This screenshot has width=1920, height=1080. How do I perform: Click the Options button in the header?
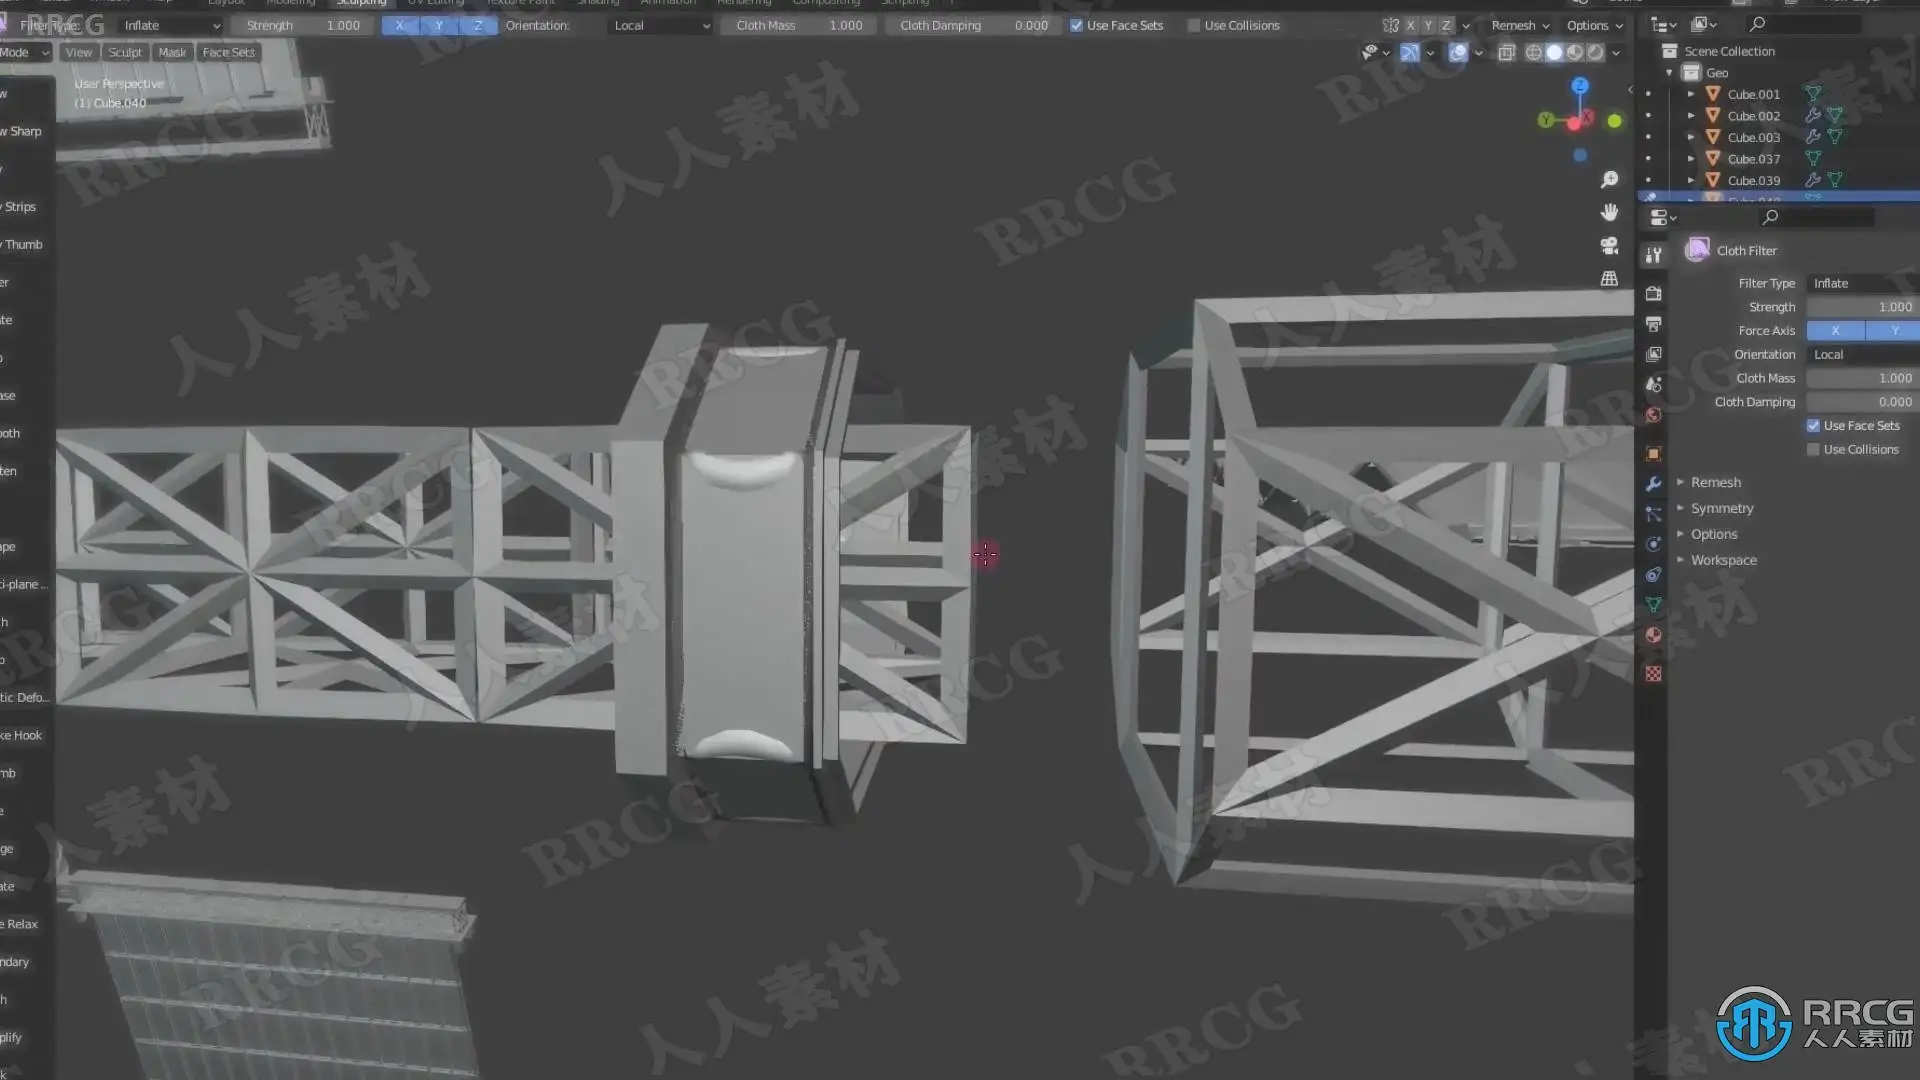(1594, 26)
